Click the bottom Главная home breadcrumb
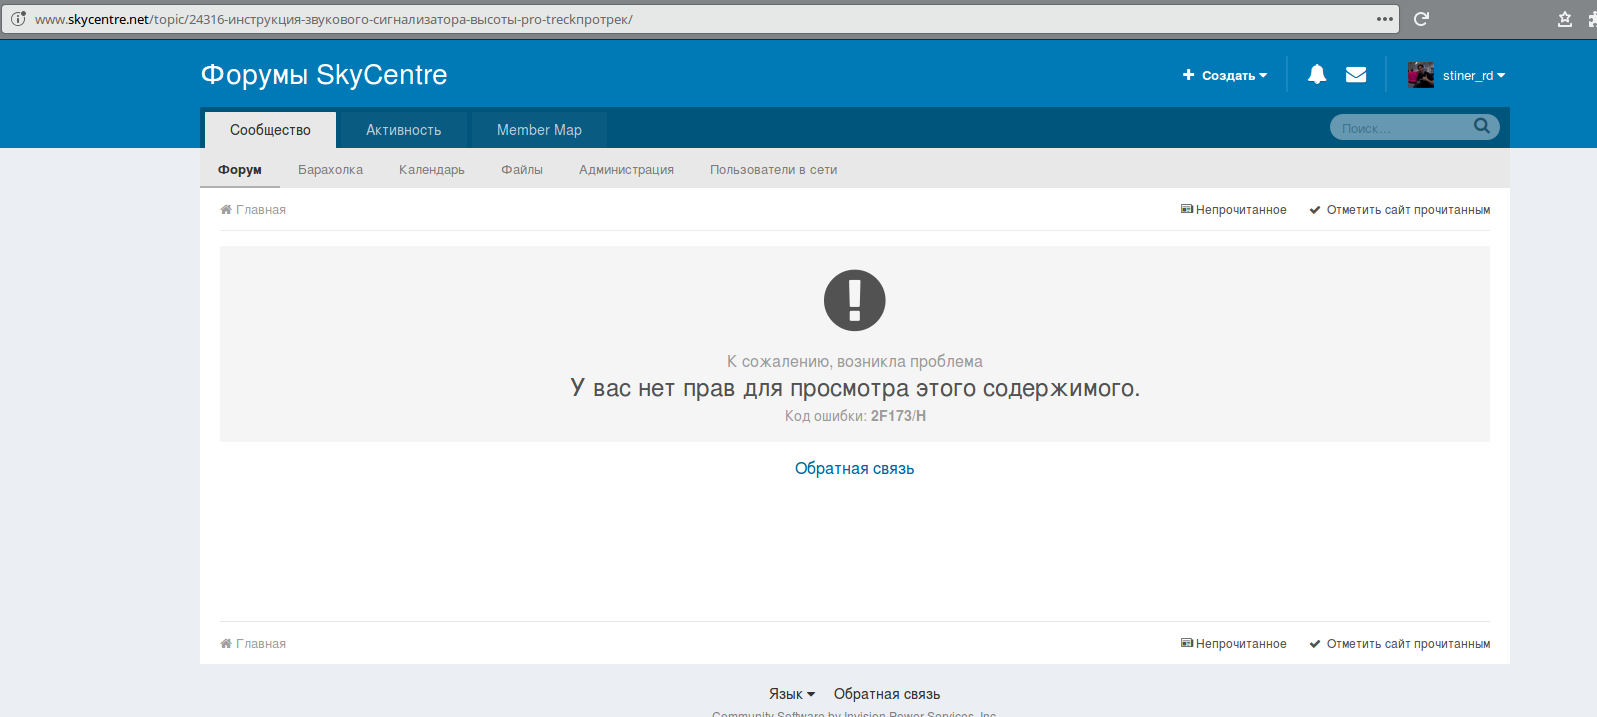 pyautogui.click(x=253, y=644)
